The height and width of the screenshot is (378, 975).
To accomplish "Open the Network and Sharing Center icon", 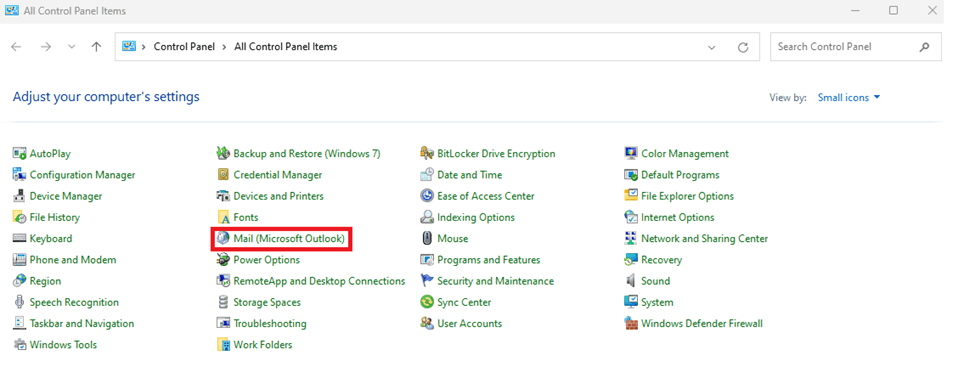I will pyautogui.click(x=631, y=238).
